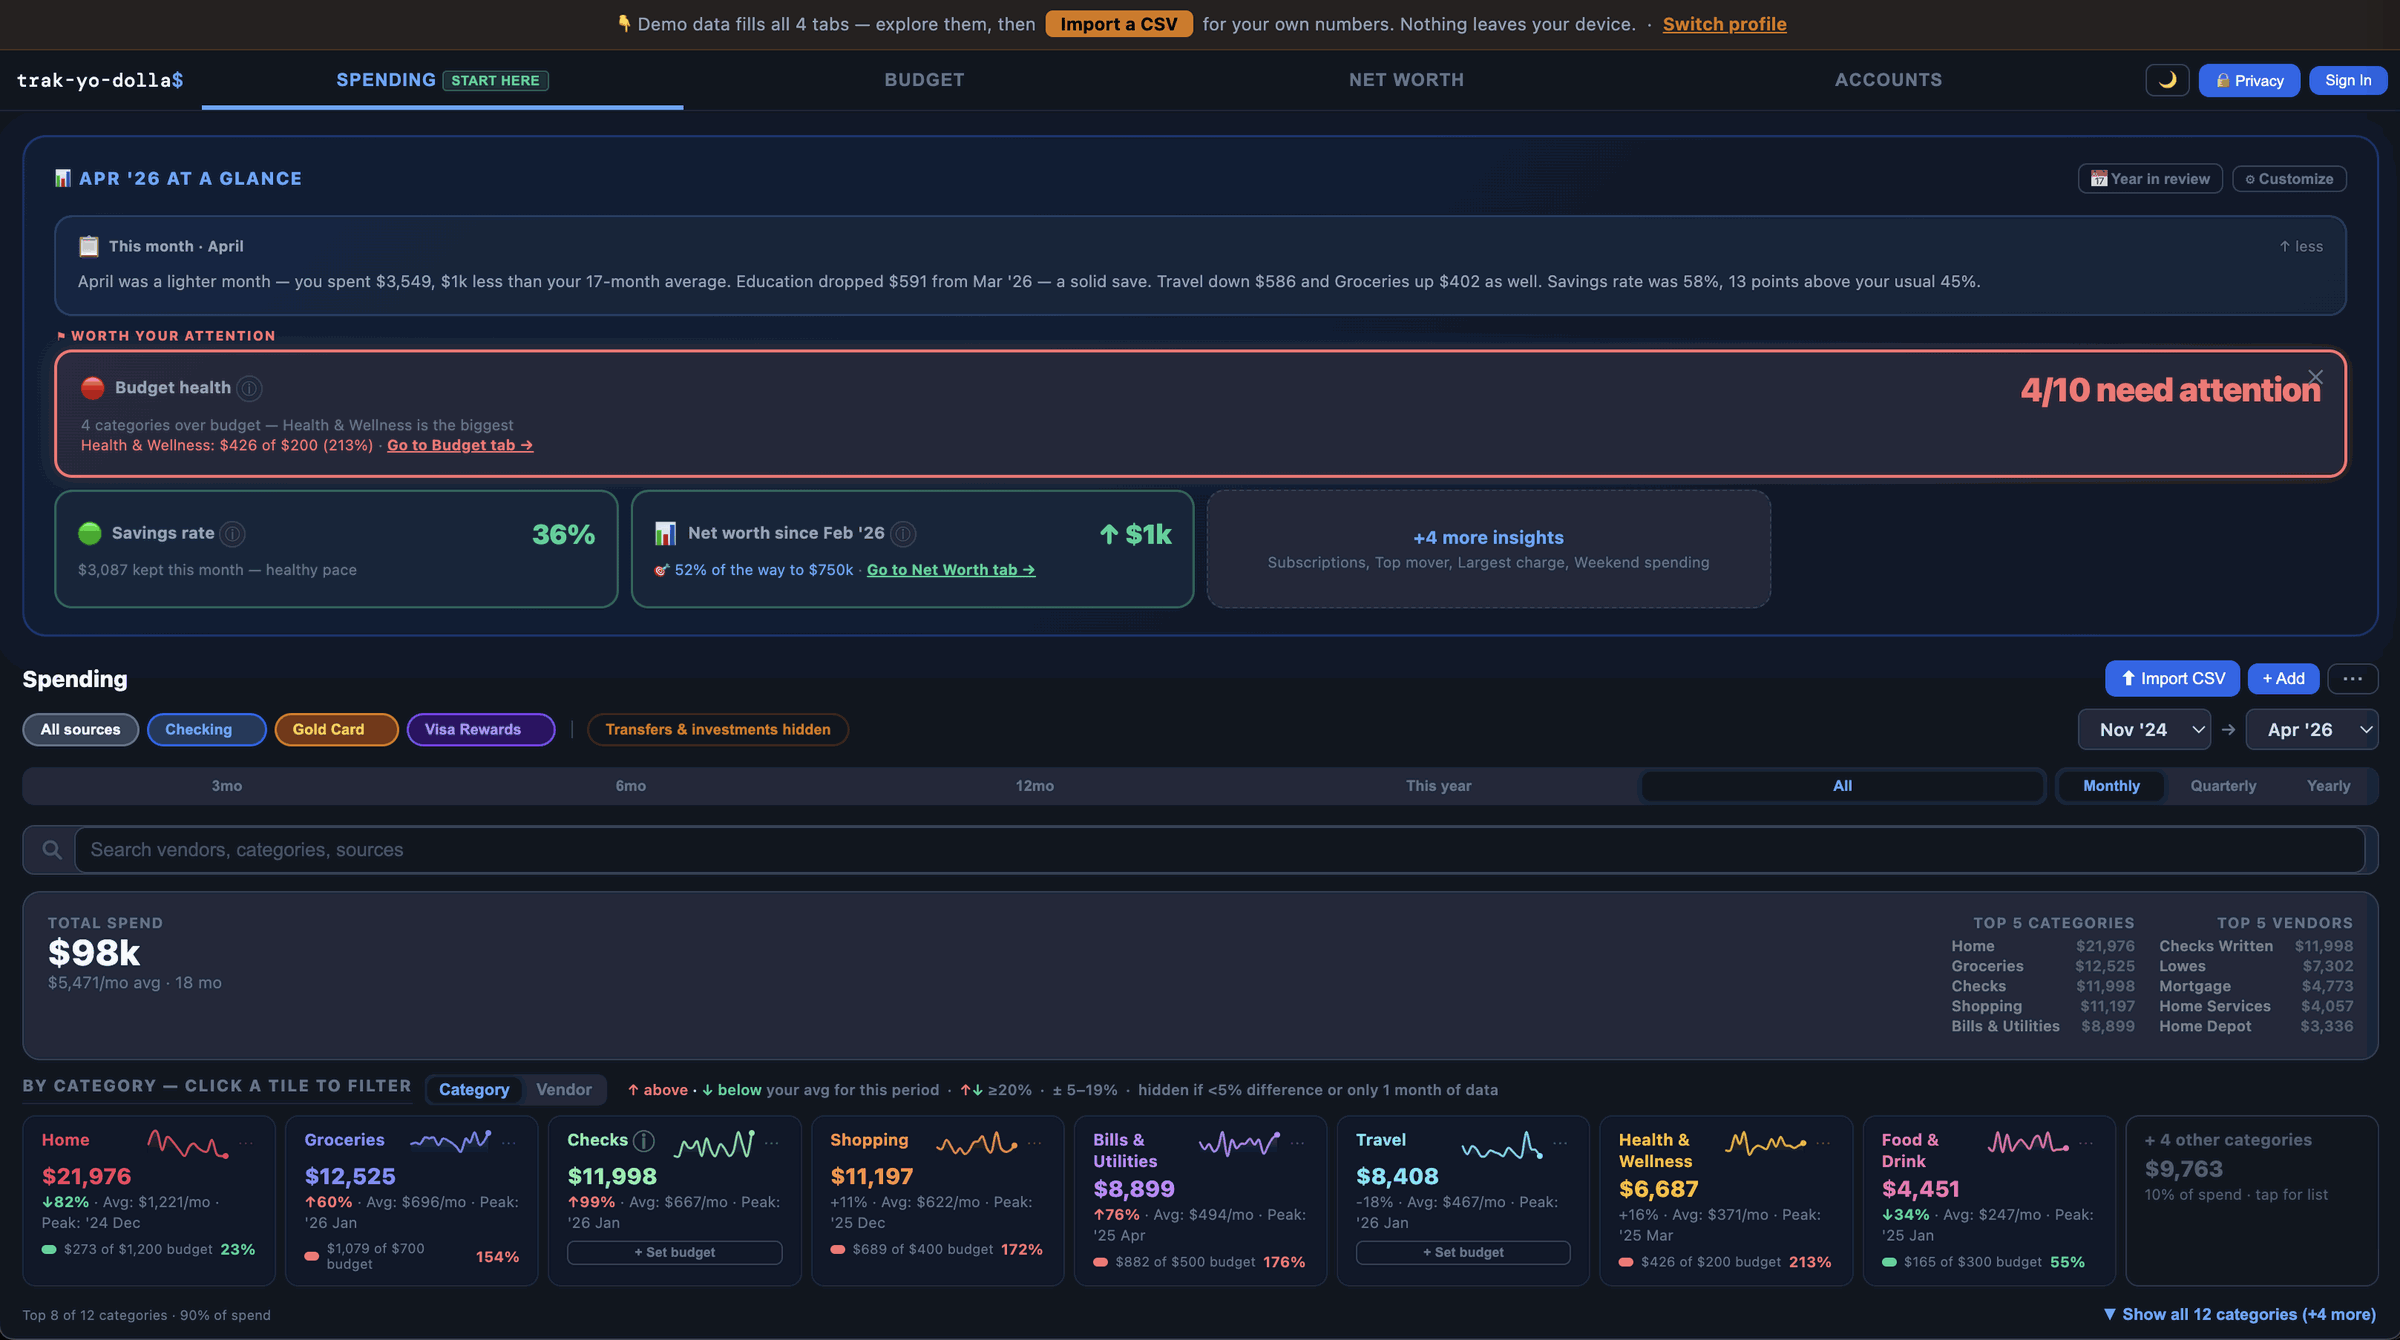The image size is (2400, 1340).
Task: Select the 6mo range
Action: pos(631,786)
